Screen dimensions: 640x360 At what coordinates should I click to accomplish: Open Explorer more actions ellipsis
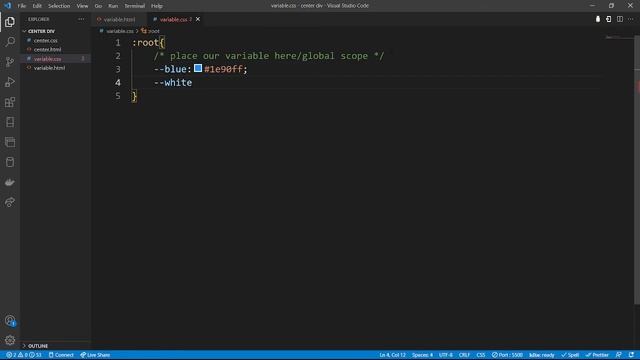coord(81,19)
